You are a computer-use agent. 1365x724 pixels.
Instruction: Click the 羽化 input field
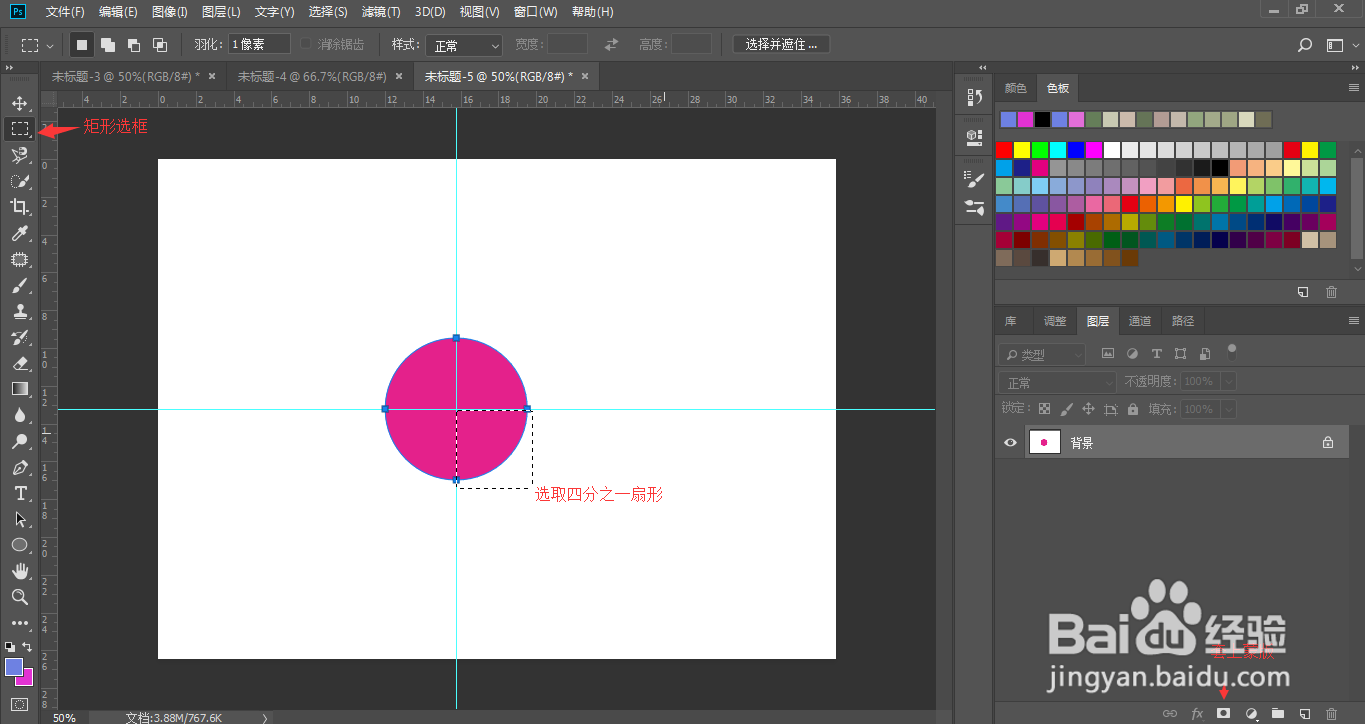[x=259, y=45]
